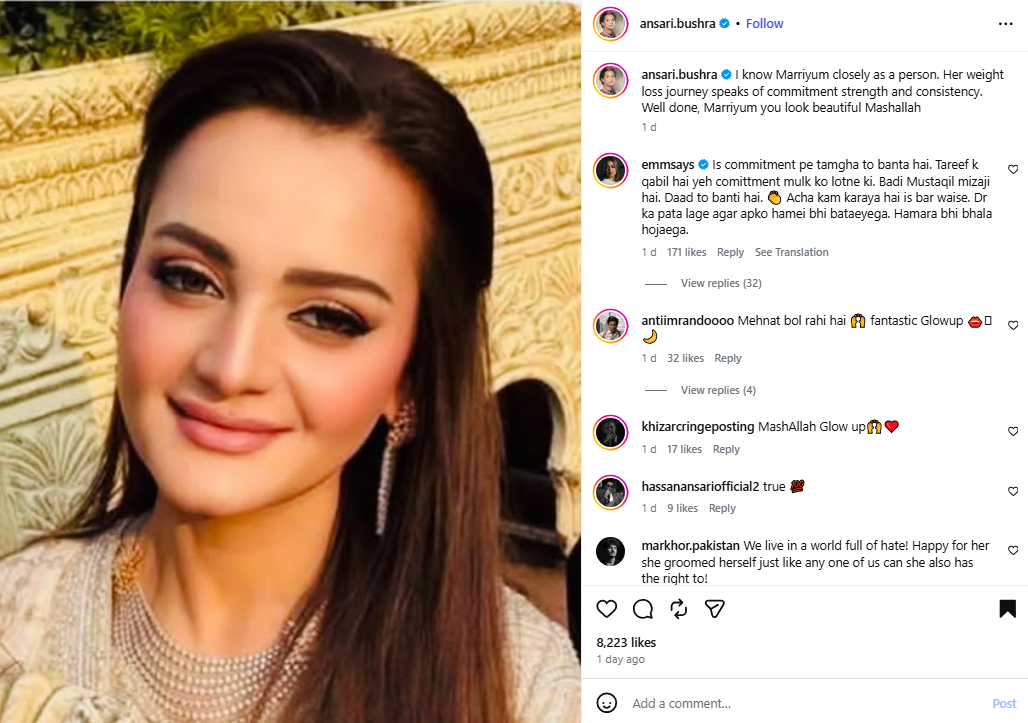Expand View replies (4)
The height and width of the screenshot is (723, 1028).
point(718,390)
